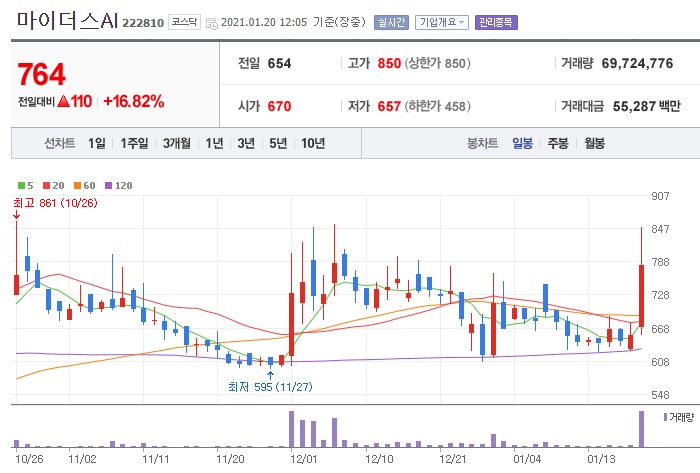Select the 1년 line chart period

[214, 143]
